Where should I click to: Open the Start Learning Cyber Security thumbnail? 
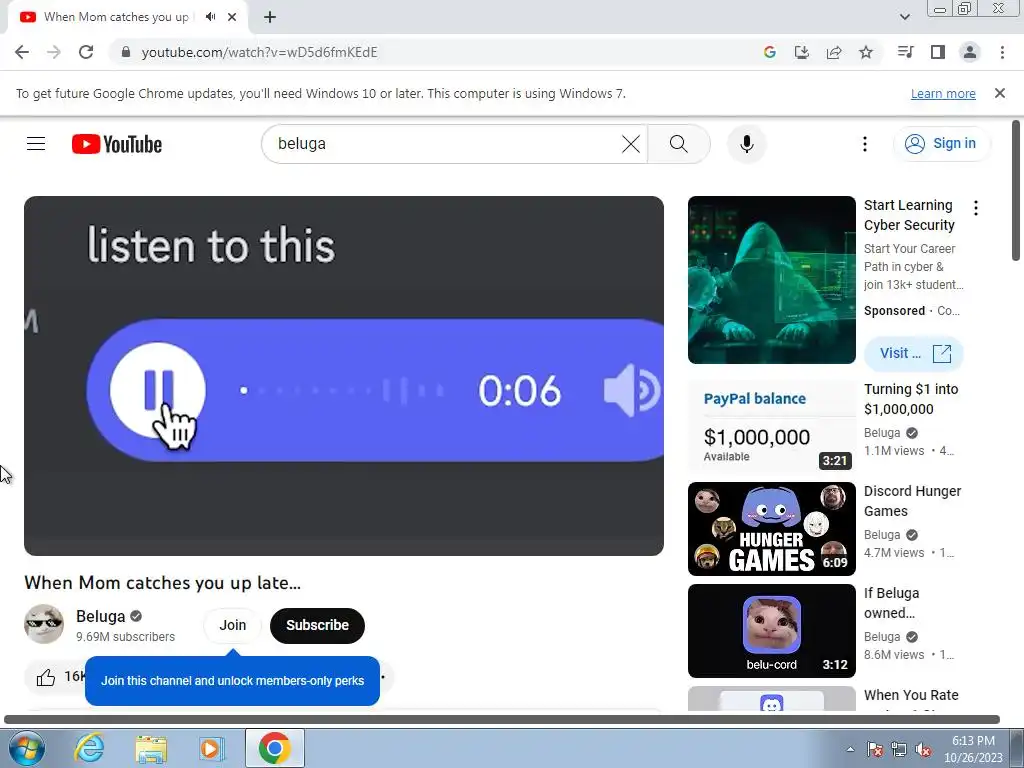tap(771, 280)
